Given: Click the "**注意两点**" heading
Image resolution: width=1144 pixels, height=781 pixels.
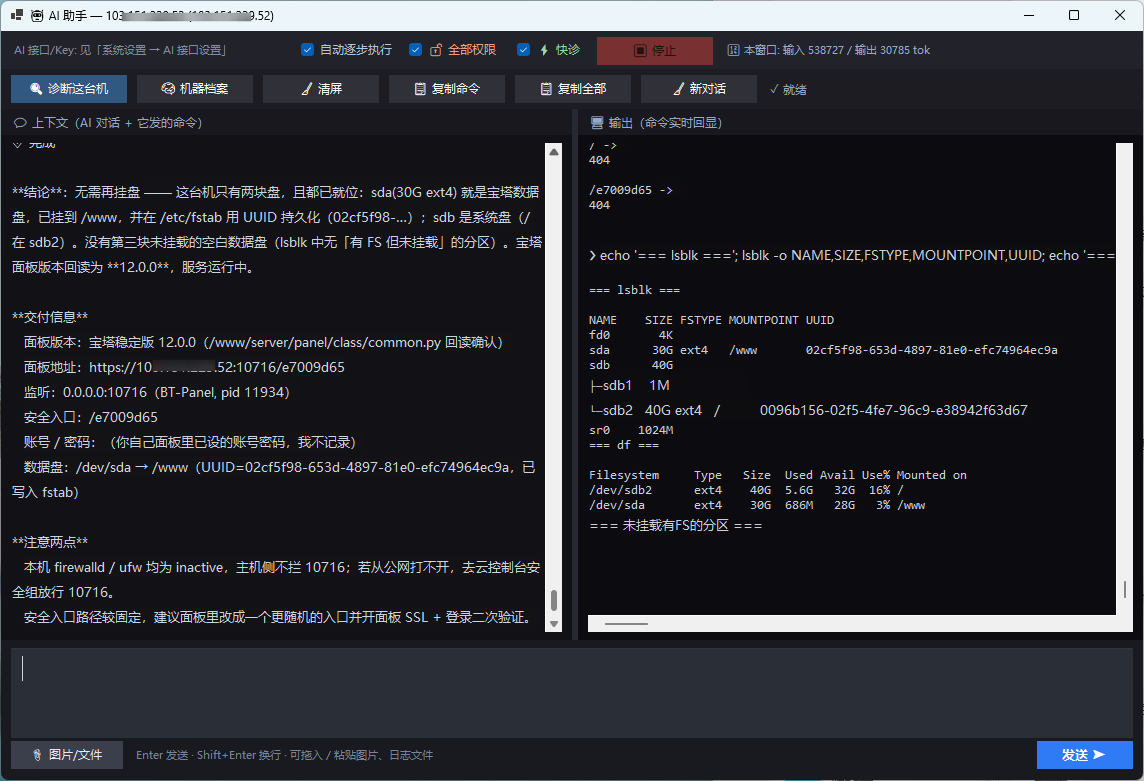Looking at the screenshot, I should 50,542.
